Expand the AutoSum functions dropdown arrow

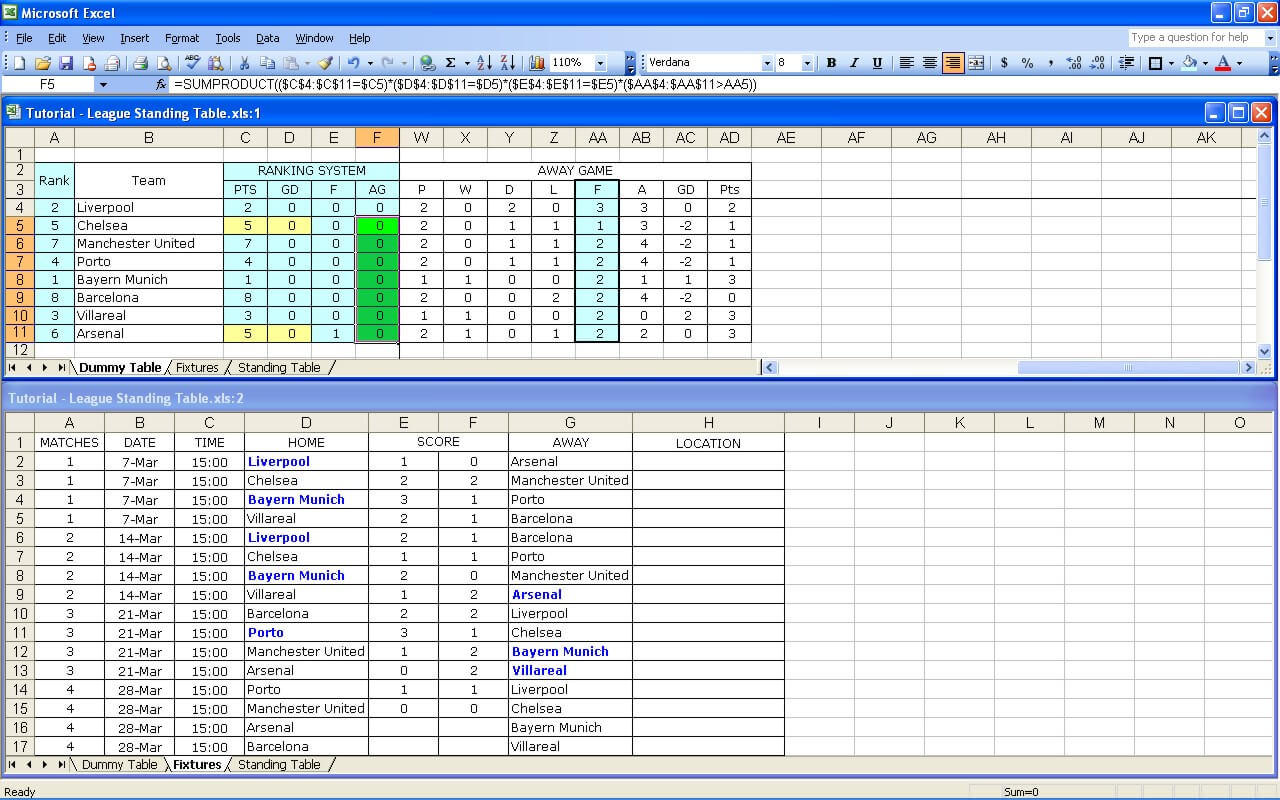466,63
